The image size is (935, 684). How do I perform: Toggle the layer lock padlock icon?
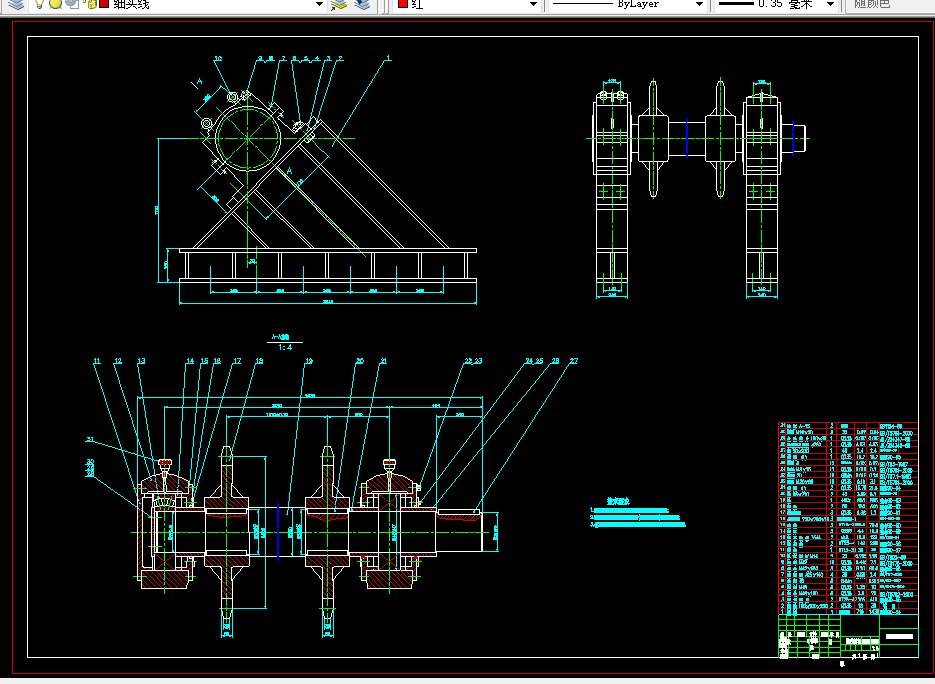point(91,4)
